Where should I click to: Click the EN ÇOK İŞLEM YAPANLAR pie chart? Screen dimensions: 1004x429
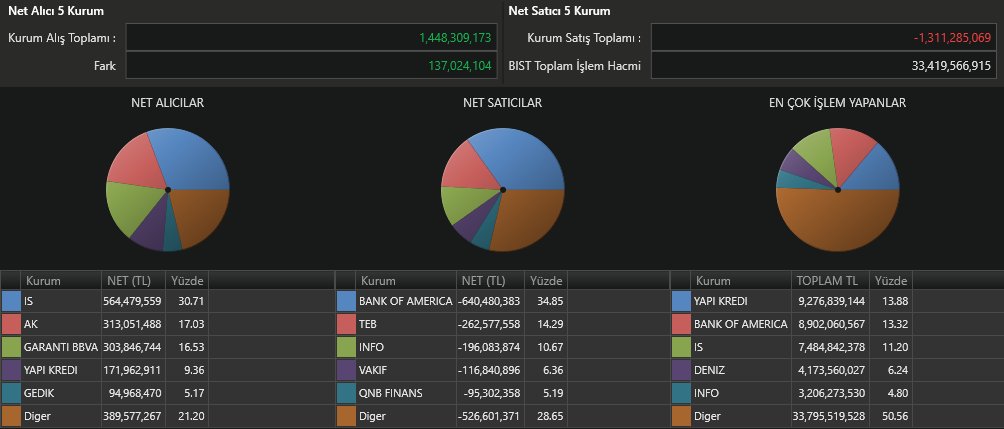coord(838,190)
